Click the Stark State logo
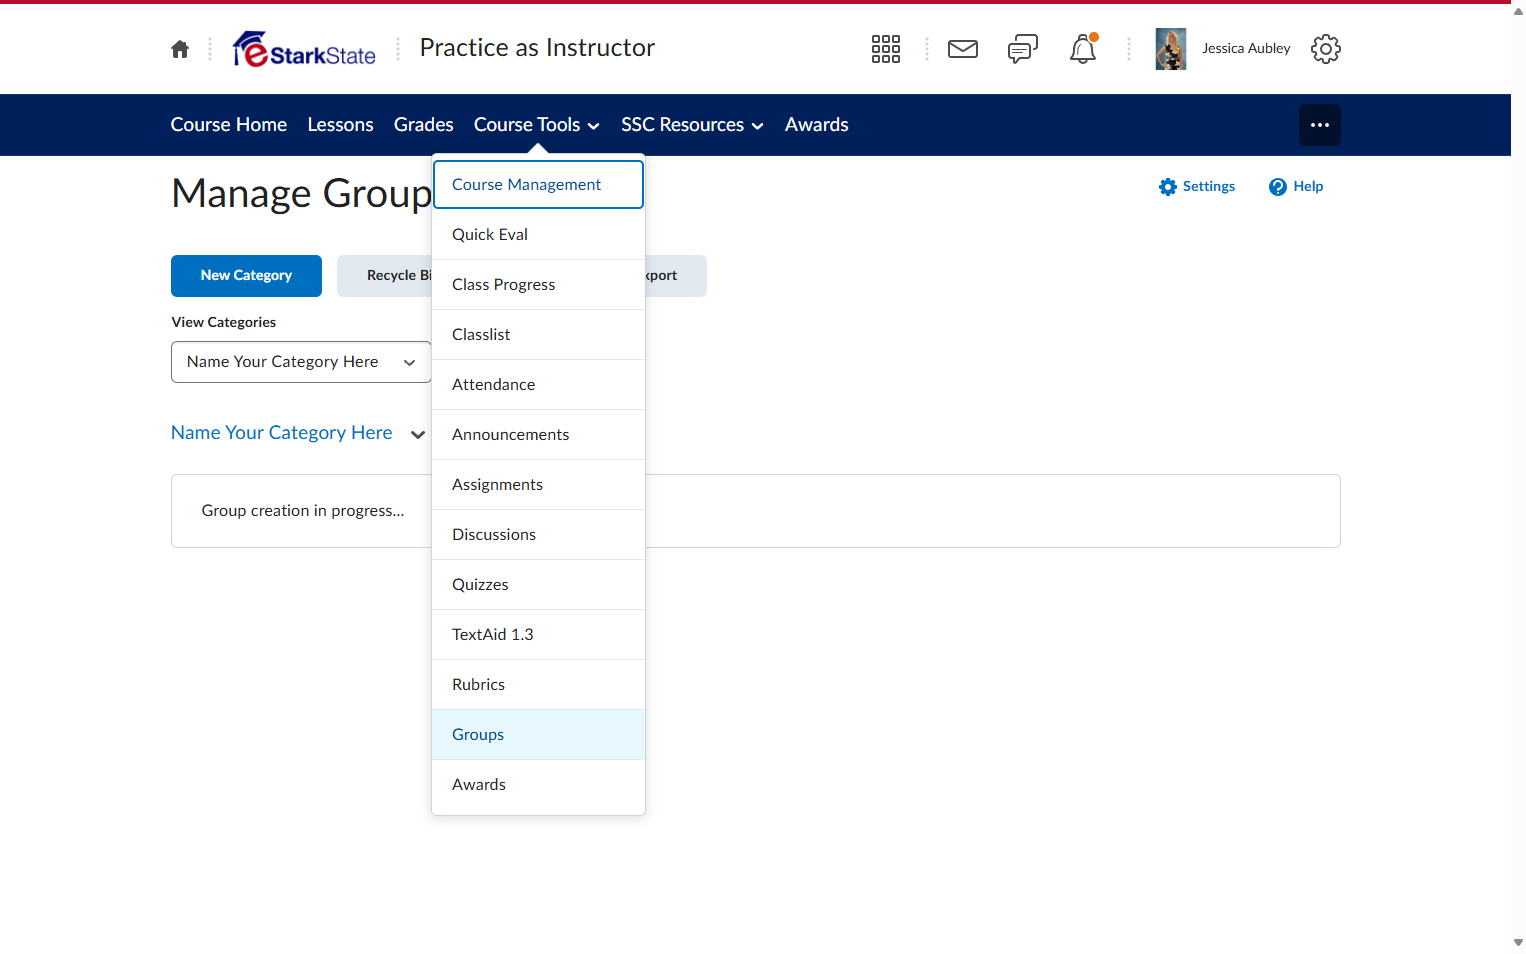 (x=304, y=49)
